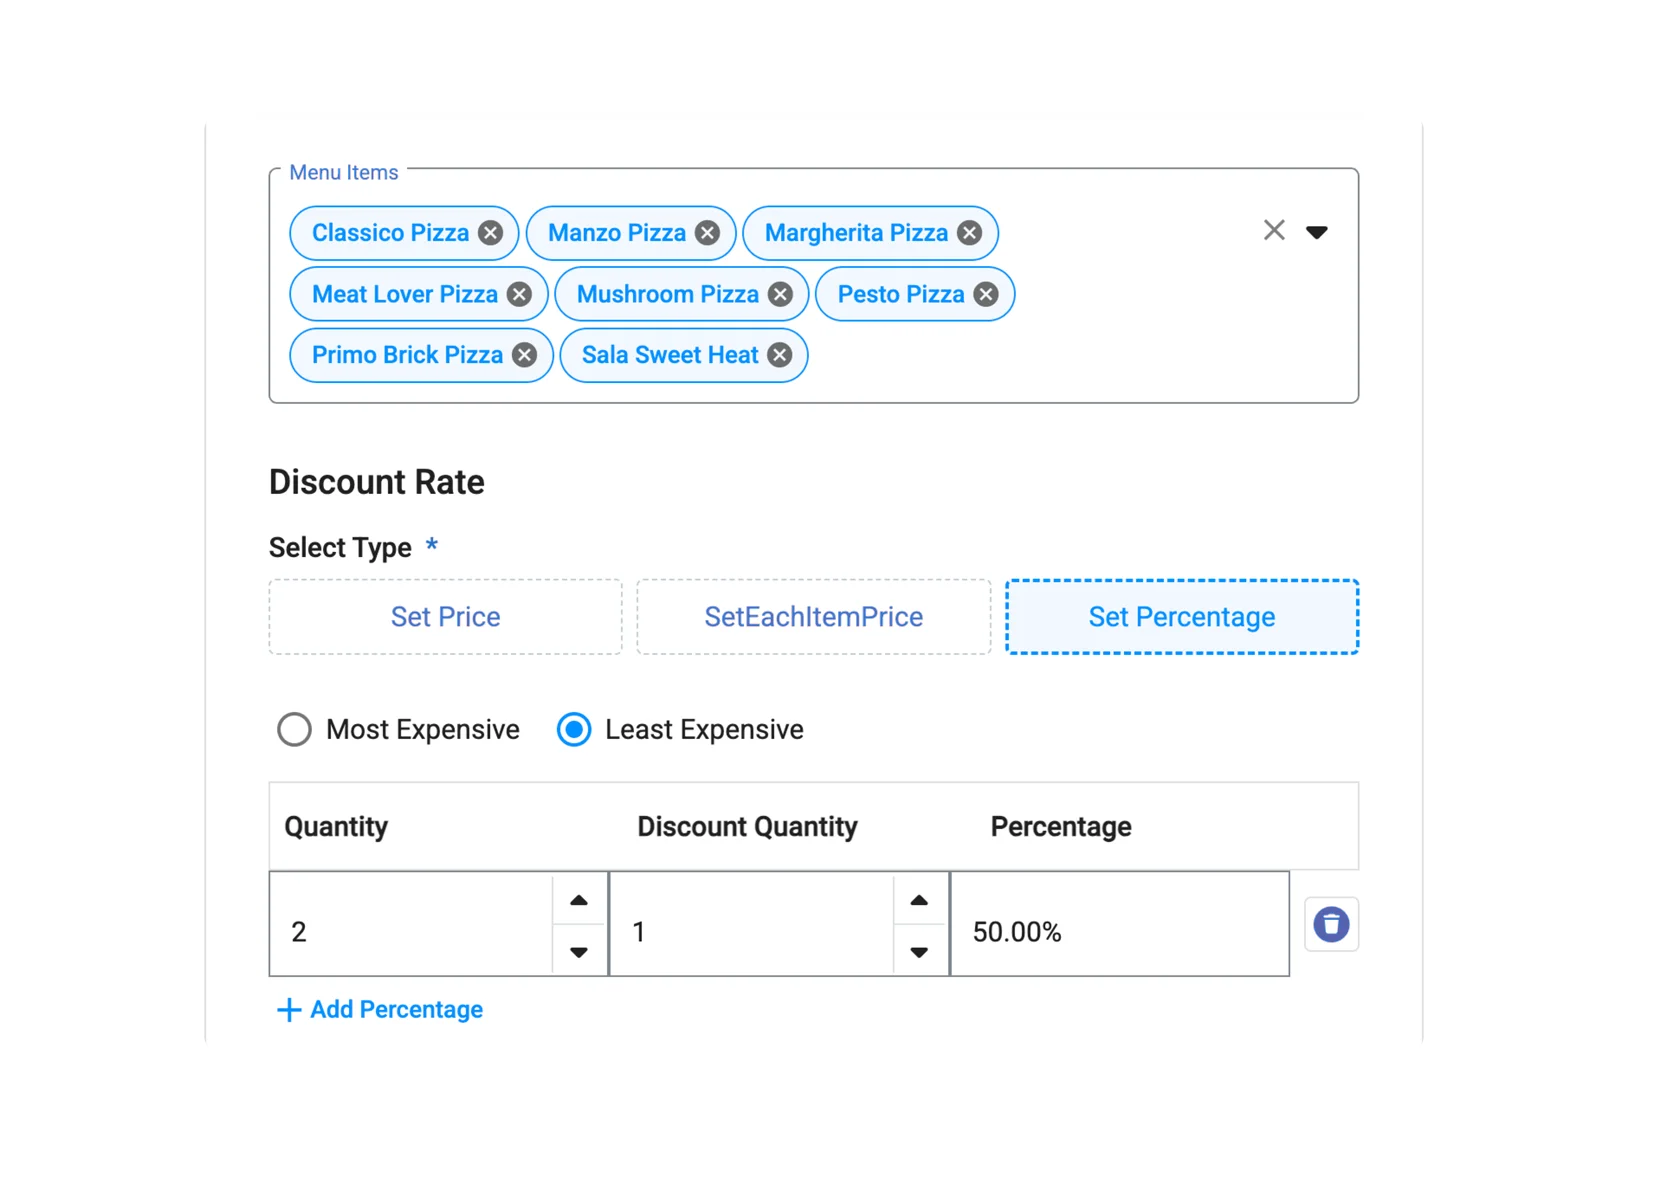Remove Sala Sweet Heat chip

[x=780, y=355]
